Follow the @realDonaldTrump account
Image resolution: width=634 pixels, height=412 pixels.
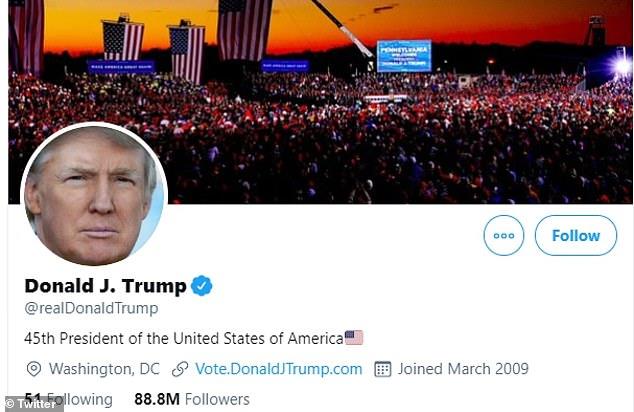click(576, 235)
